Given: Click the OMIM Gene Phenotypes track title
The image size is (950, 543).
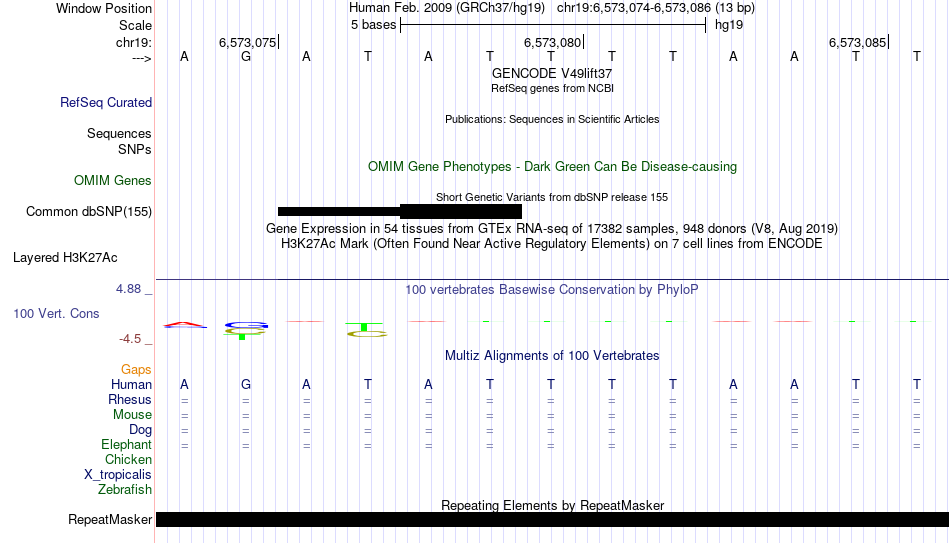Looking at the screenshot, I should [x=552, y=167].
